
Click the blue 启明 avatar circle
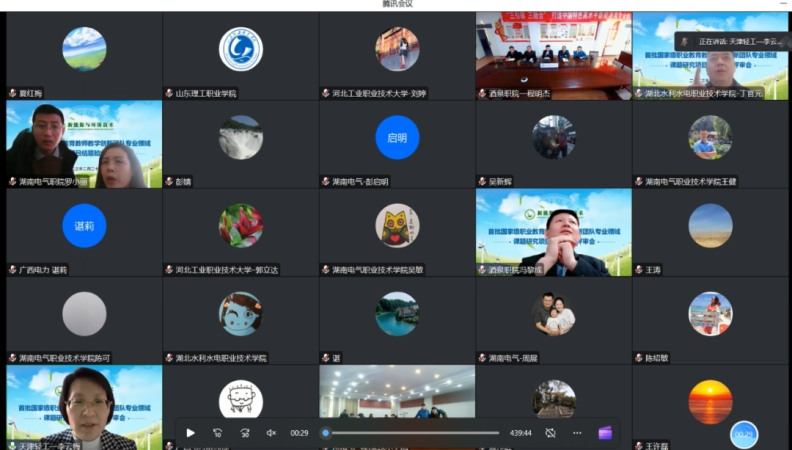397,137
